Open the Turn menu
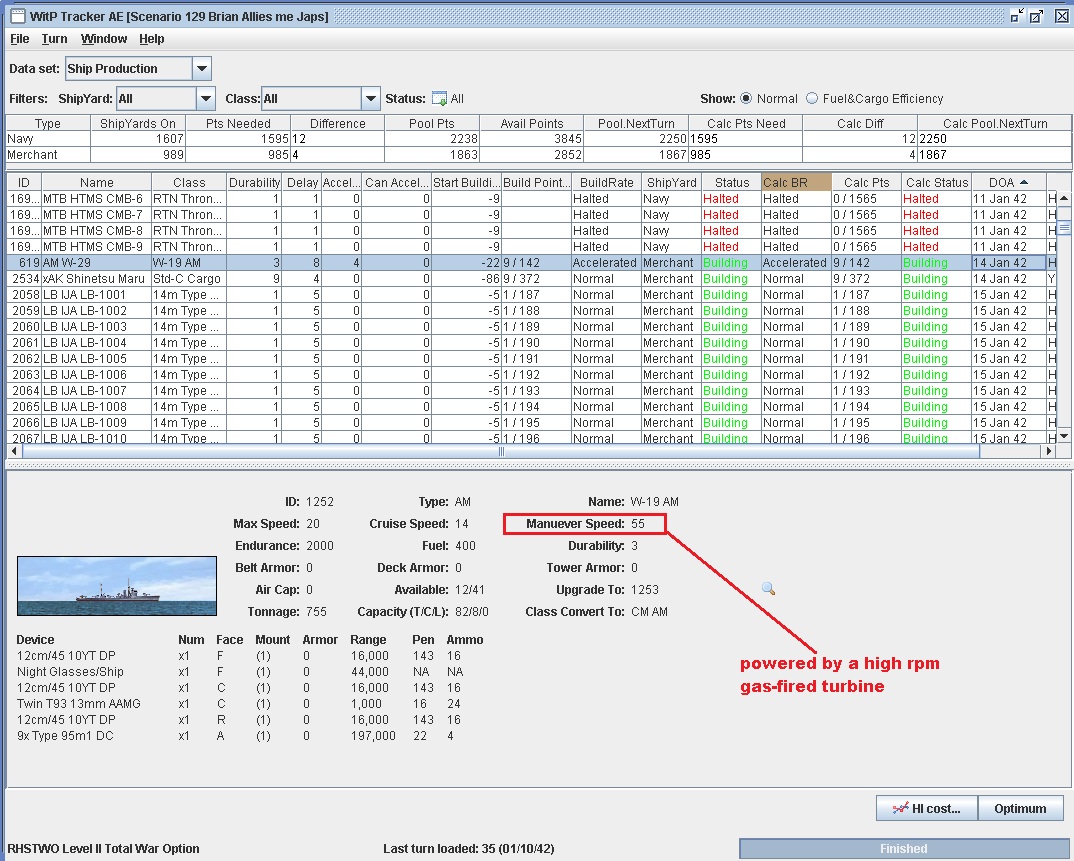This screenshot has height=861, width=1074. (54, 39)
